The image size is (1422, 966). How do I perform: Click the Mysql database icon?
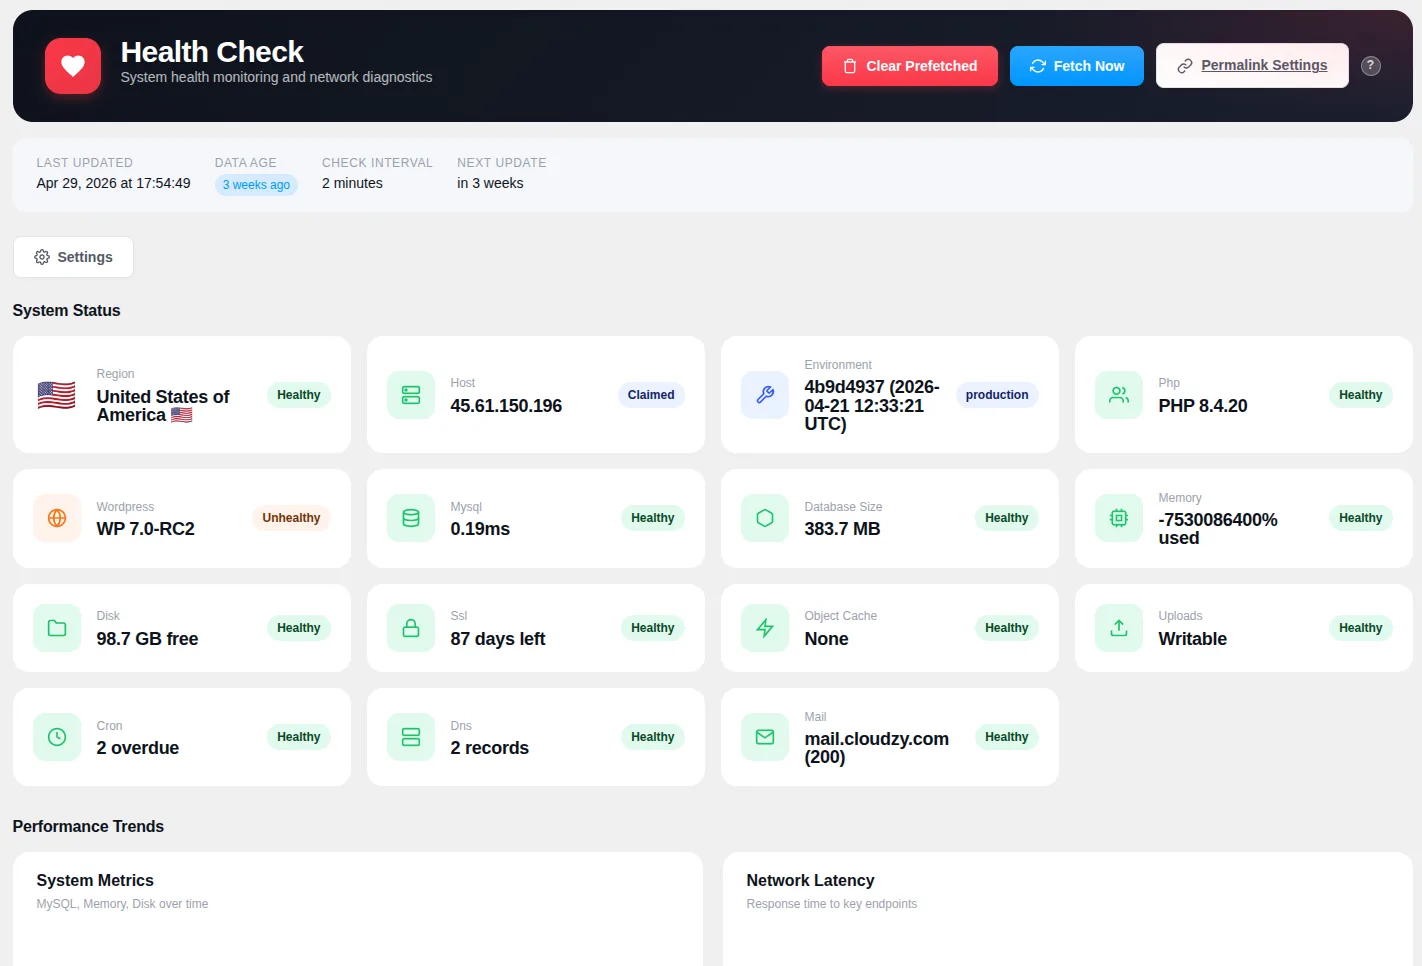pos(411,518)
